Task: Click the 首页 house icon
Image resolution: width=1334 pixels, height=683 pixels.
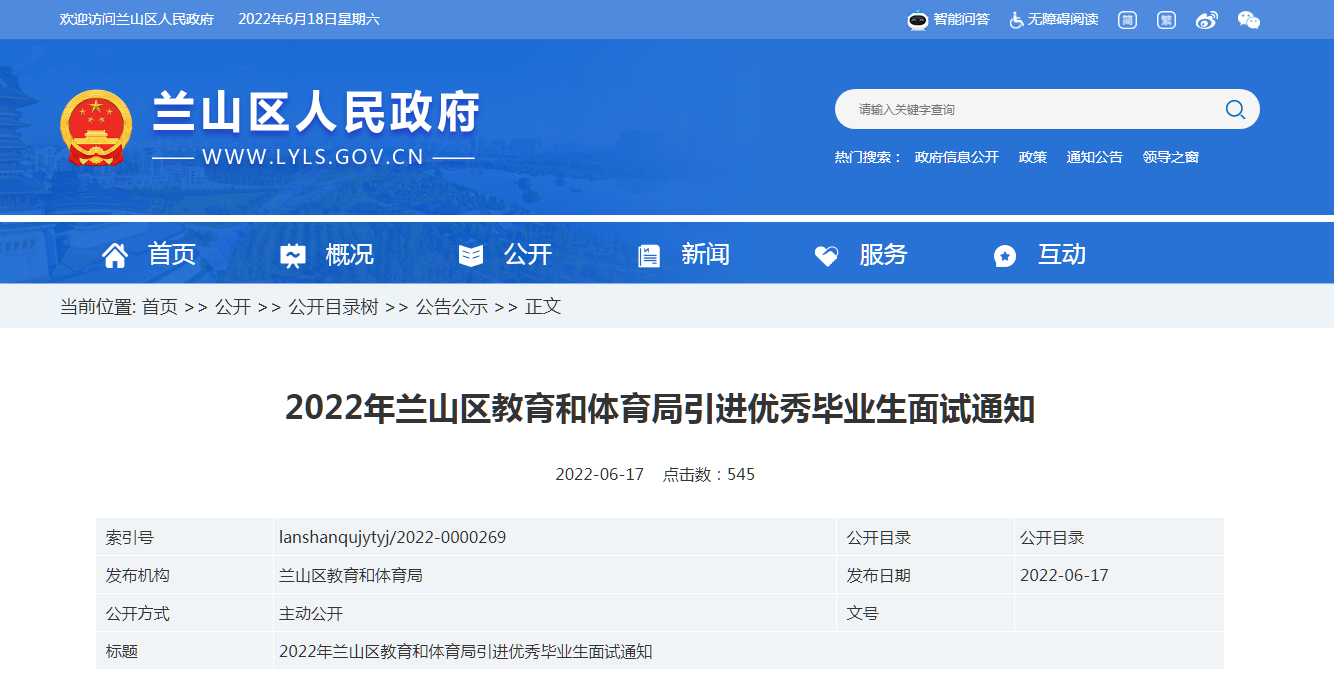Action: [x=115, y=255]
